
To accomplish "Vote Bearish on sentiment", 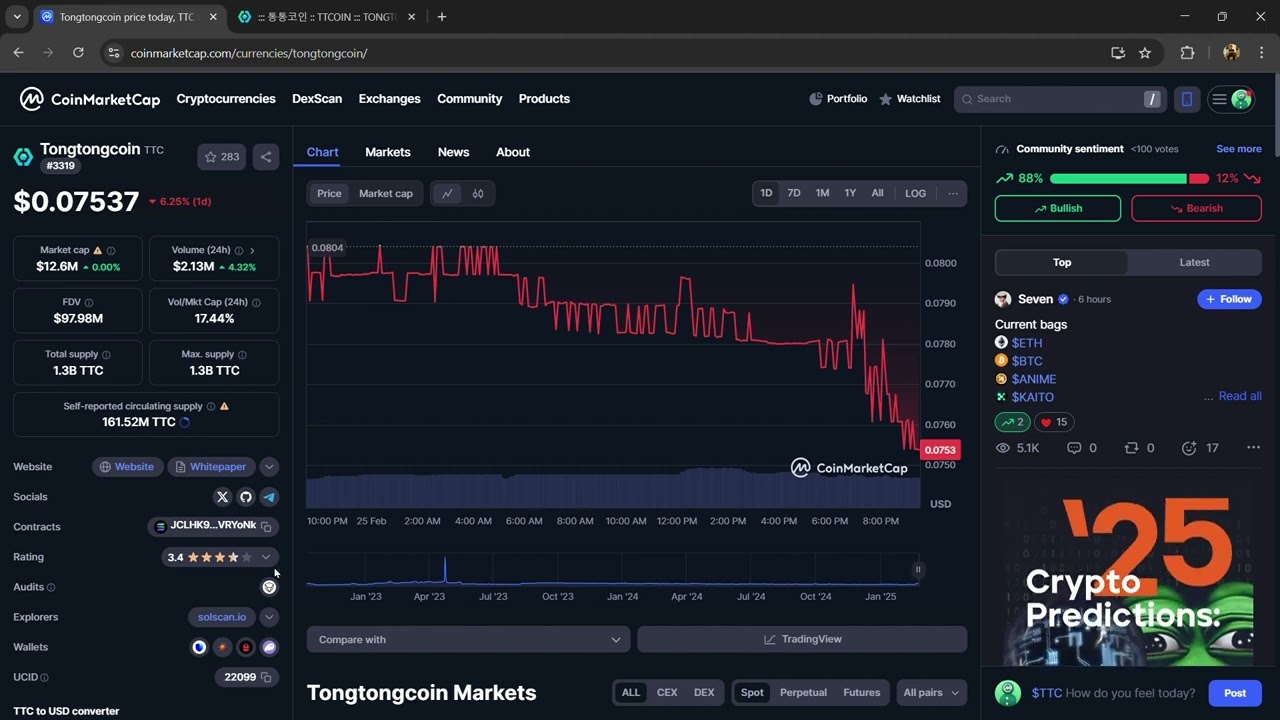I will pos(1196,208).
